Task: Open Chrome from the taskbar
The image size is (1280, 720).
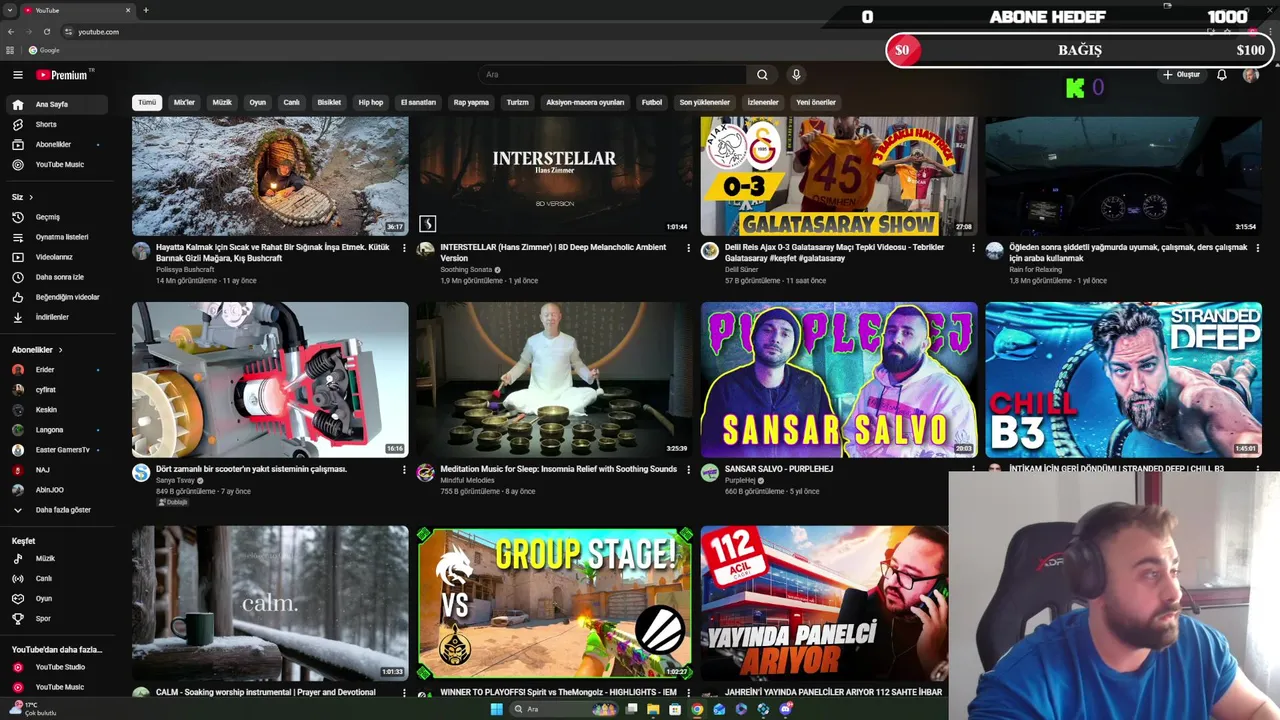Action: pyautogui.click(x=697, y=709)
